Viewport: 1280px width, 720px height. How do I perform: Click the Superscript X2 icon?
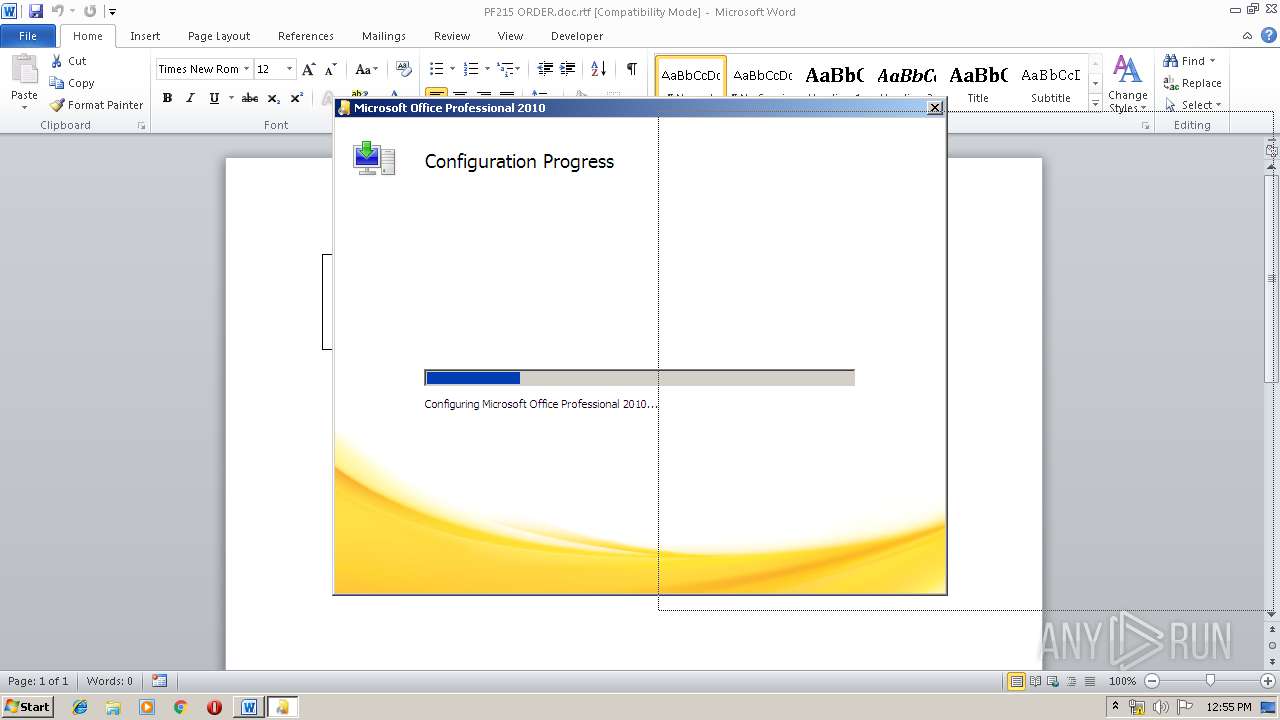tap(297, 98)
